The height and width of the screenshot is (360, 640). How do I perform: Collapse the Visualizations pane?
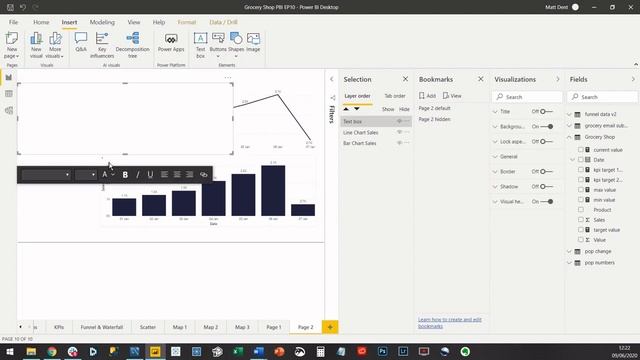(x=558, y=79)
